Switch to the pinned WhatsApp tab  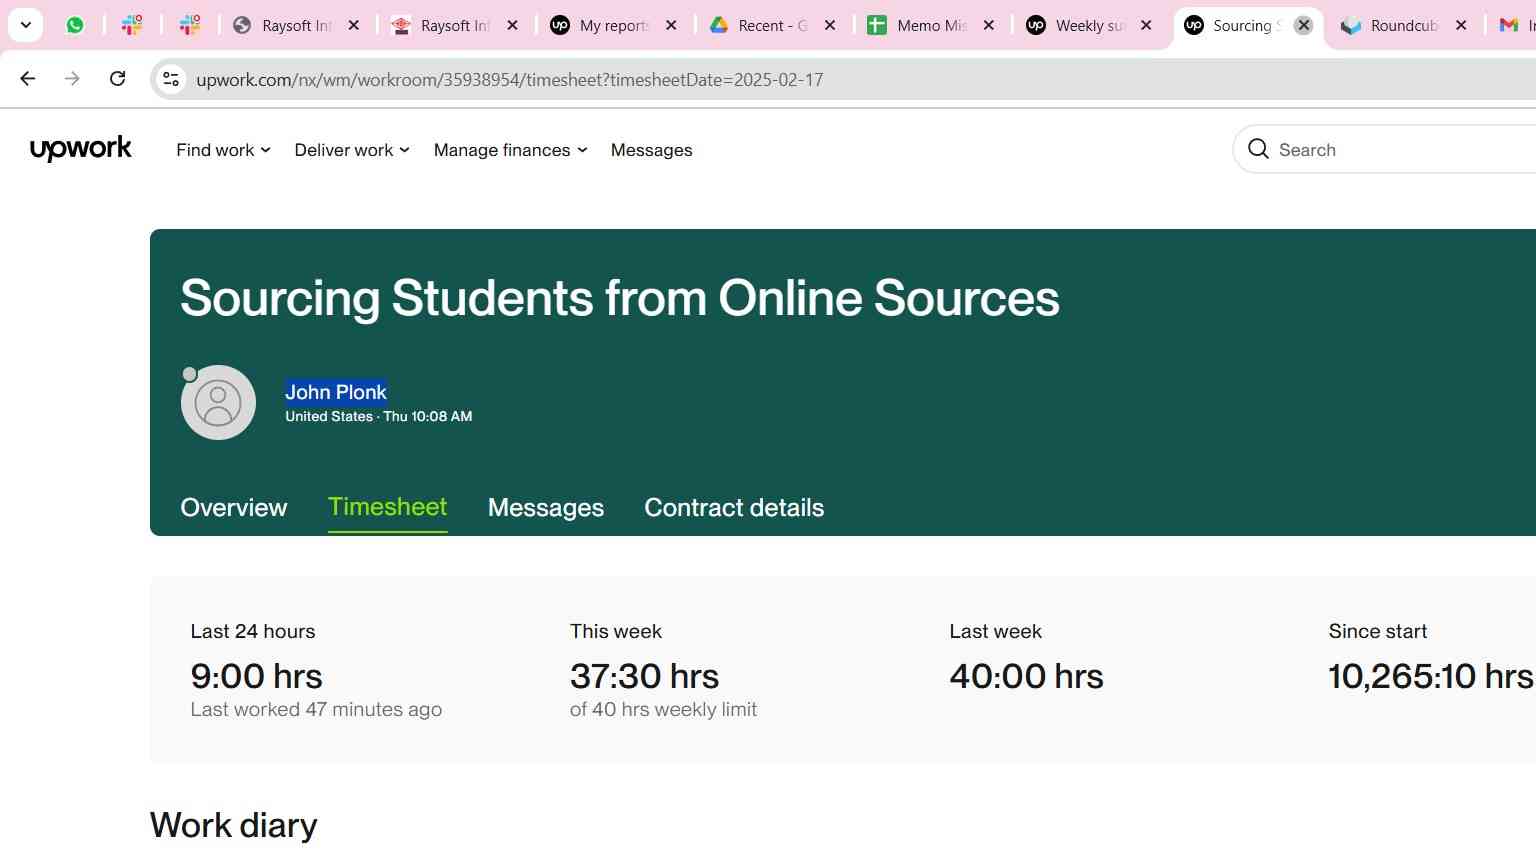[75, 25]
